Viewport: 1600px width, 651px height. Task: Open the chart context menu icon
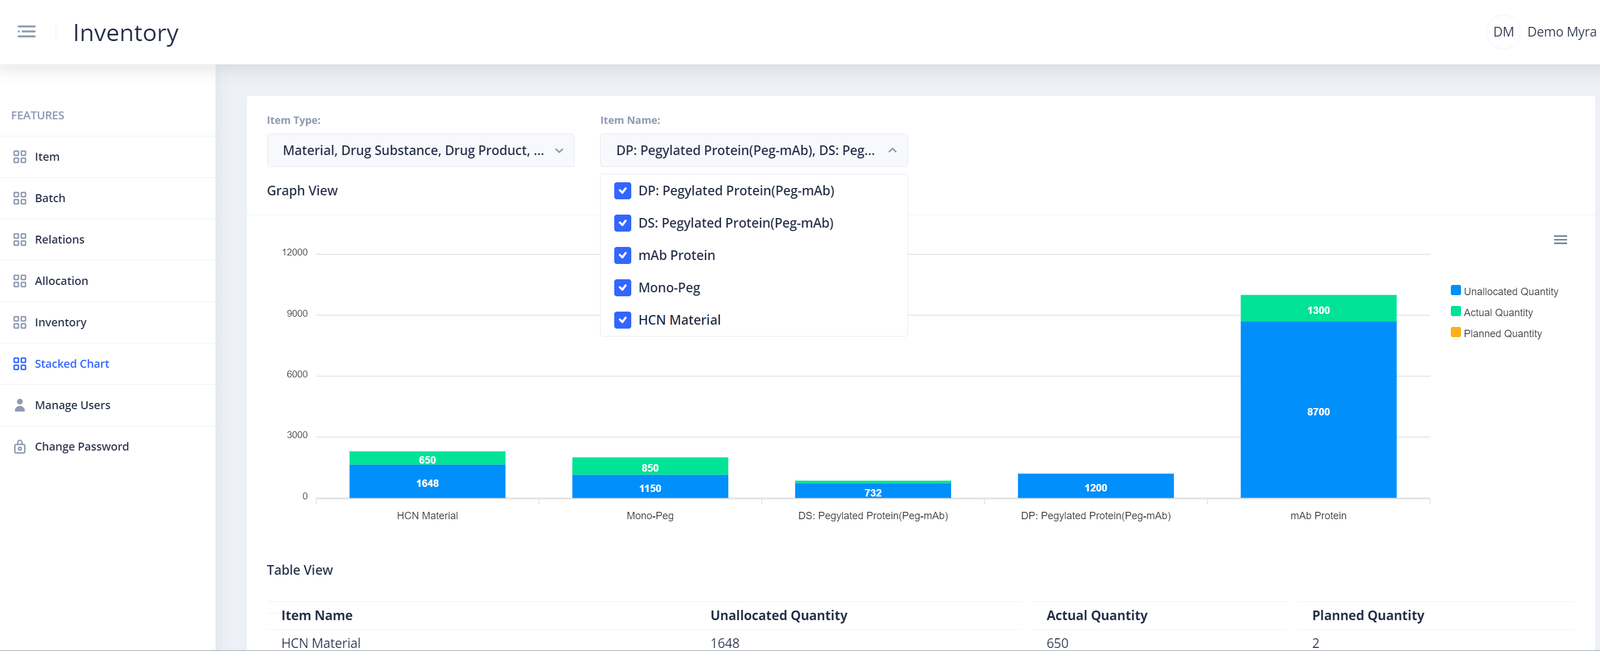pos(1560,240)
